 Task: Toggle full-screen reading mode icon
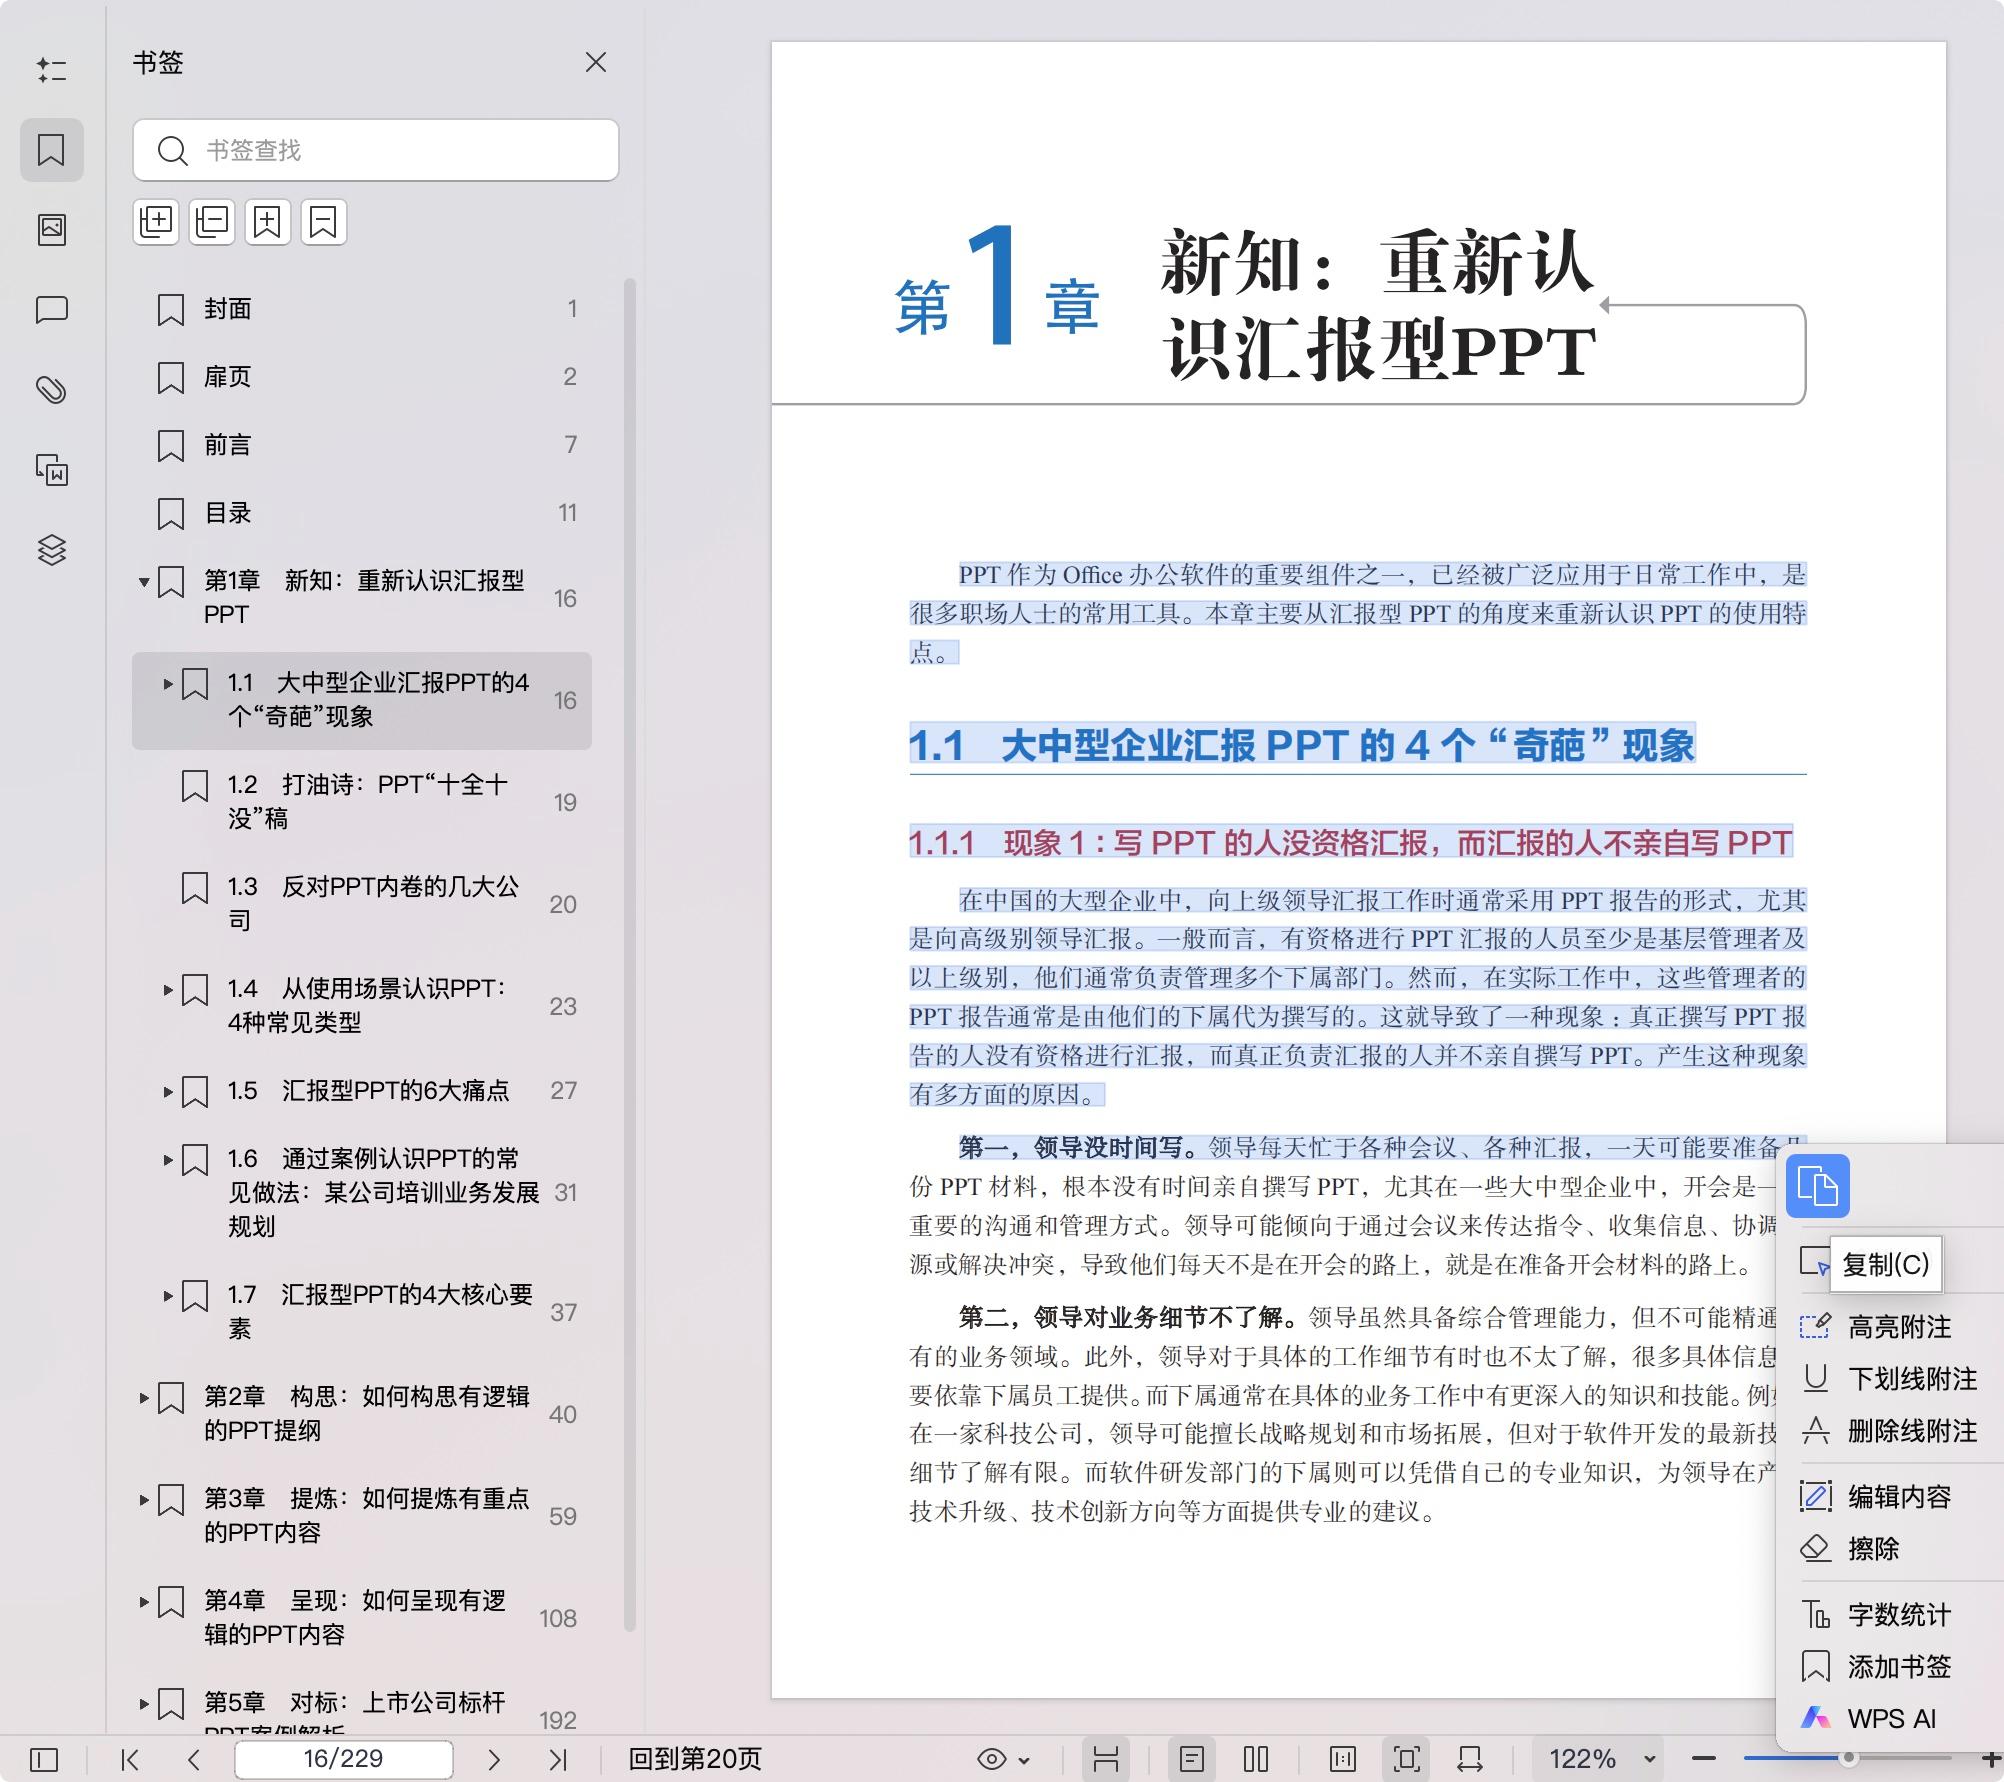pos(1406,1759)
